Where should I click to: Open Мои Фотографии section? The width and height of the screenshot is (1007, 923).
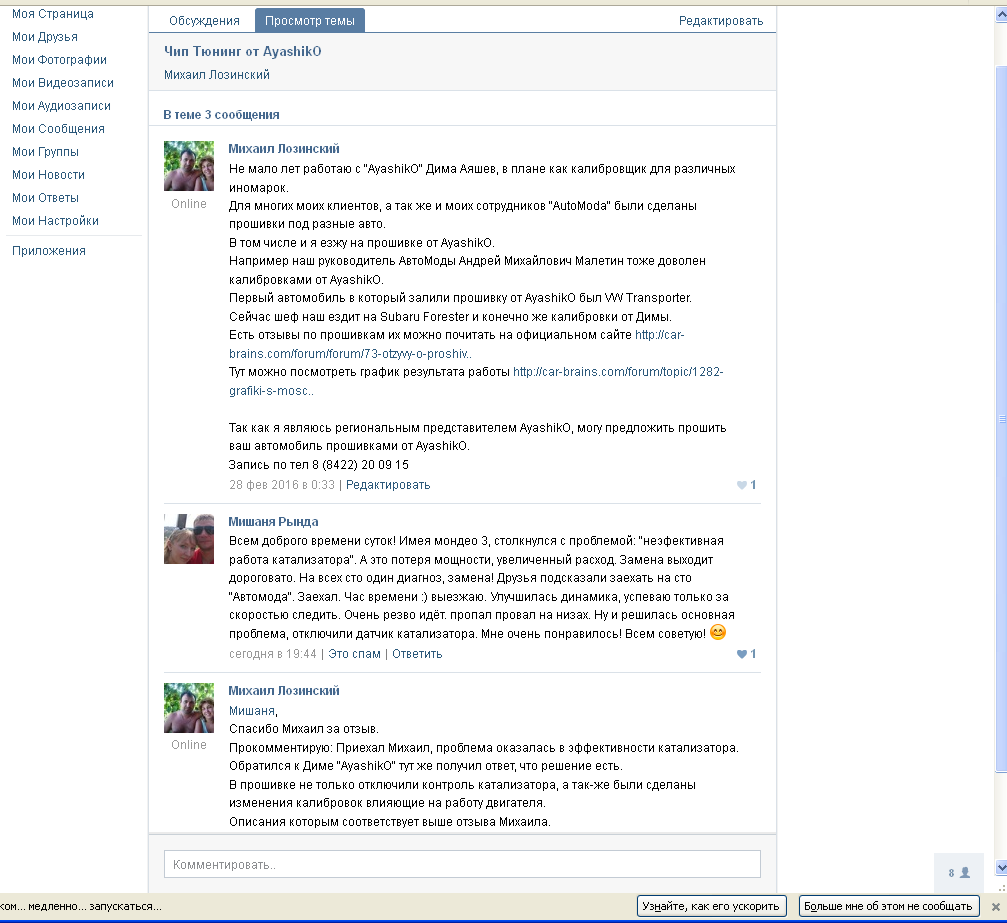[59, 60]
